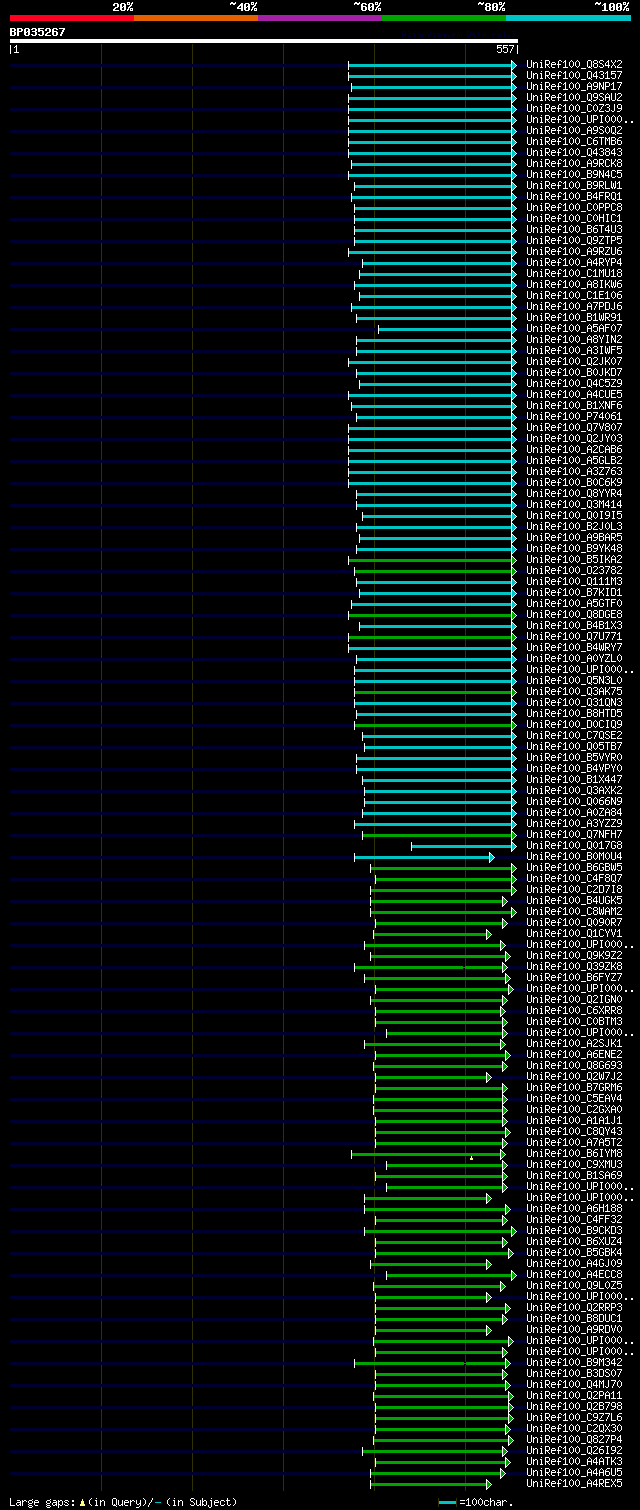Select the UniRef100_B0M0U4 label

(x=574, y=856)
